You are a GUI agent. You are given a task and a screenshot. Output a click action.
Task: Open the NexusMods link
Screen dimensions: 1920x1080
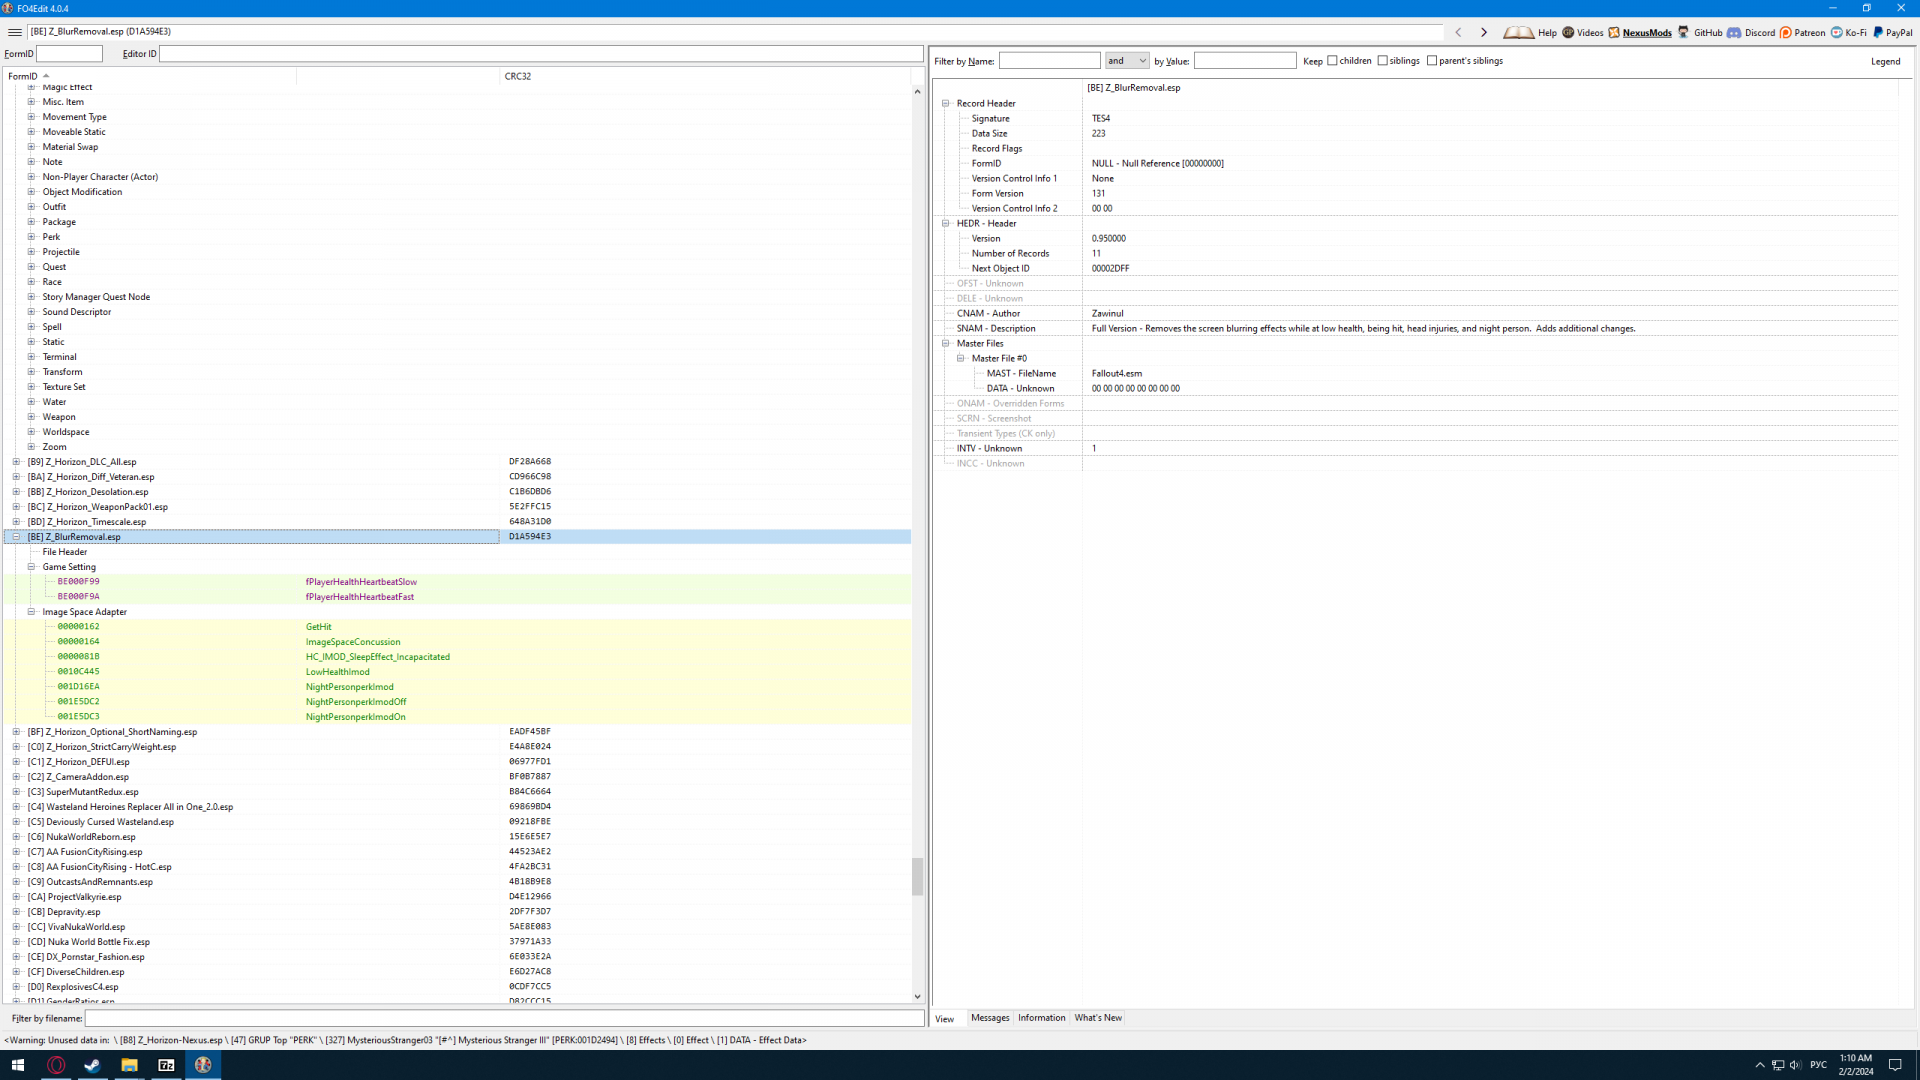1640,32
